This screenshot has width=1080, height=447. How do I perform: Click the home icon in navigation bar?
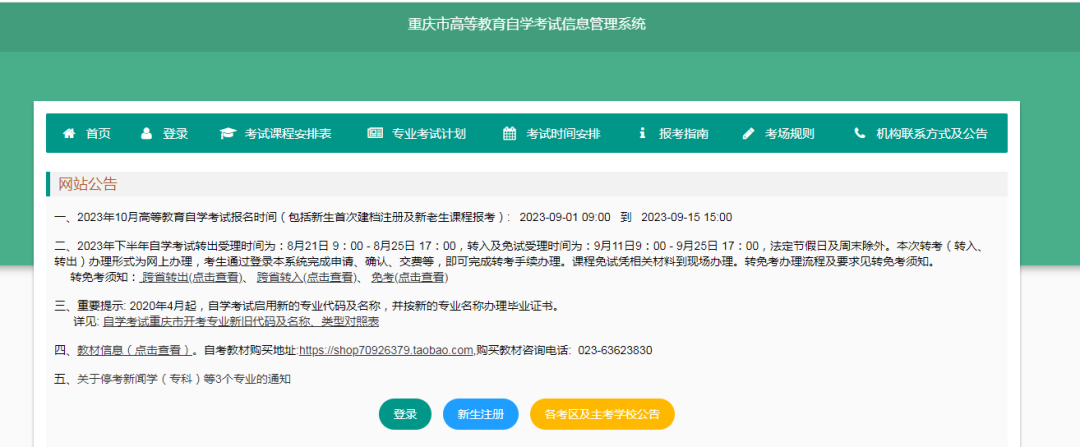coord(69,134)
